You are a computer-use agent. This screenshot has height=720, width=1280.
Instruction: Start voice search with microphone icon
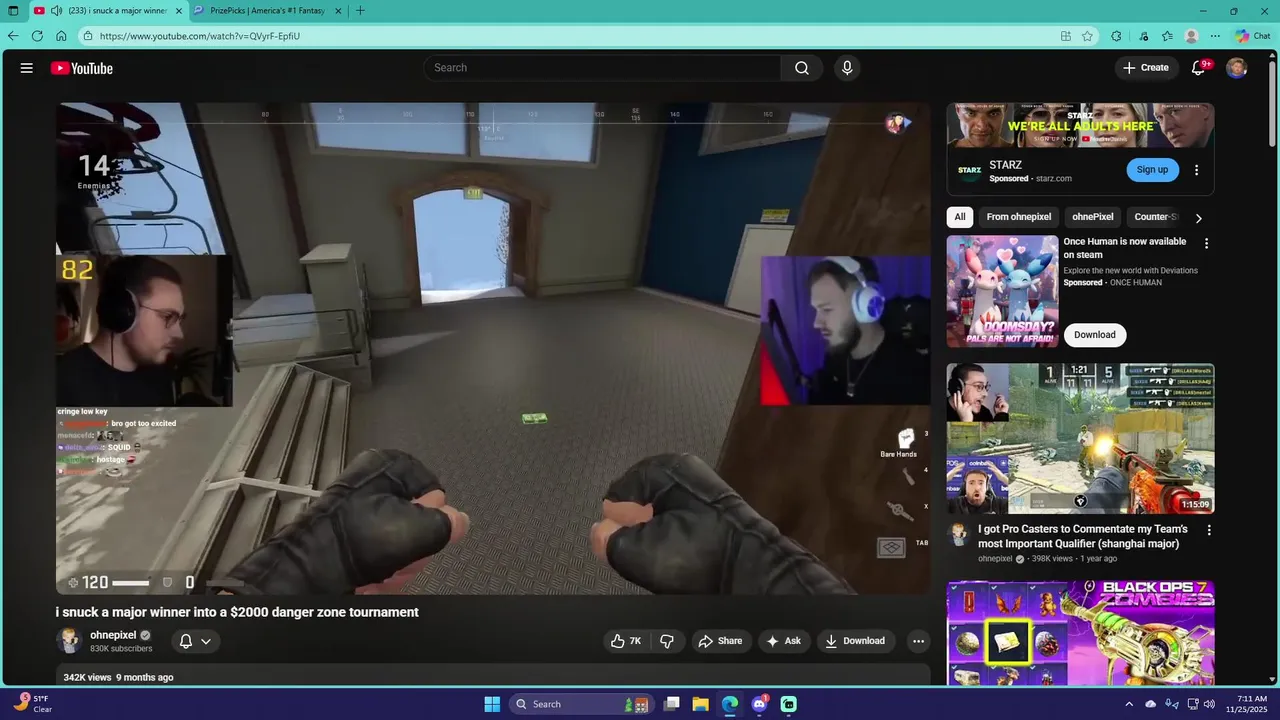pyautogui.click(x=847, y=68)
